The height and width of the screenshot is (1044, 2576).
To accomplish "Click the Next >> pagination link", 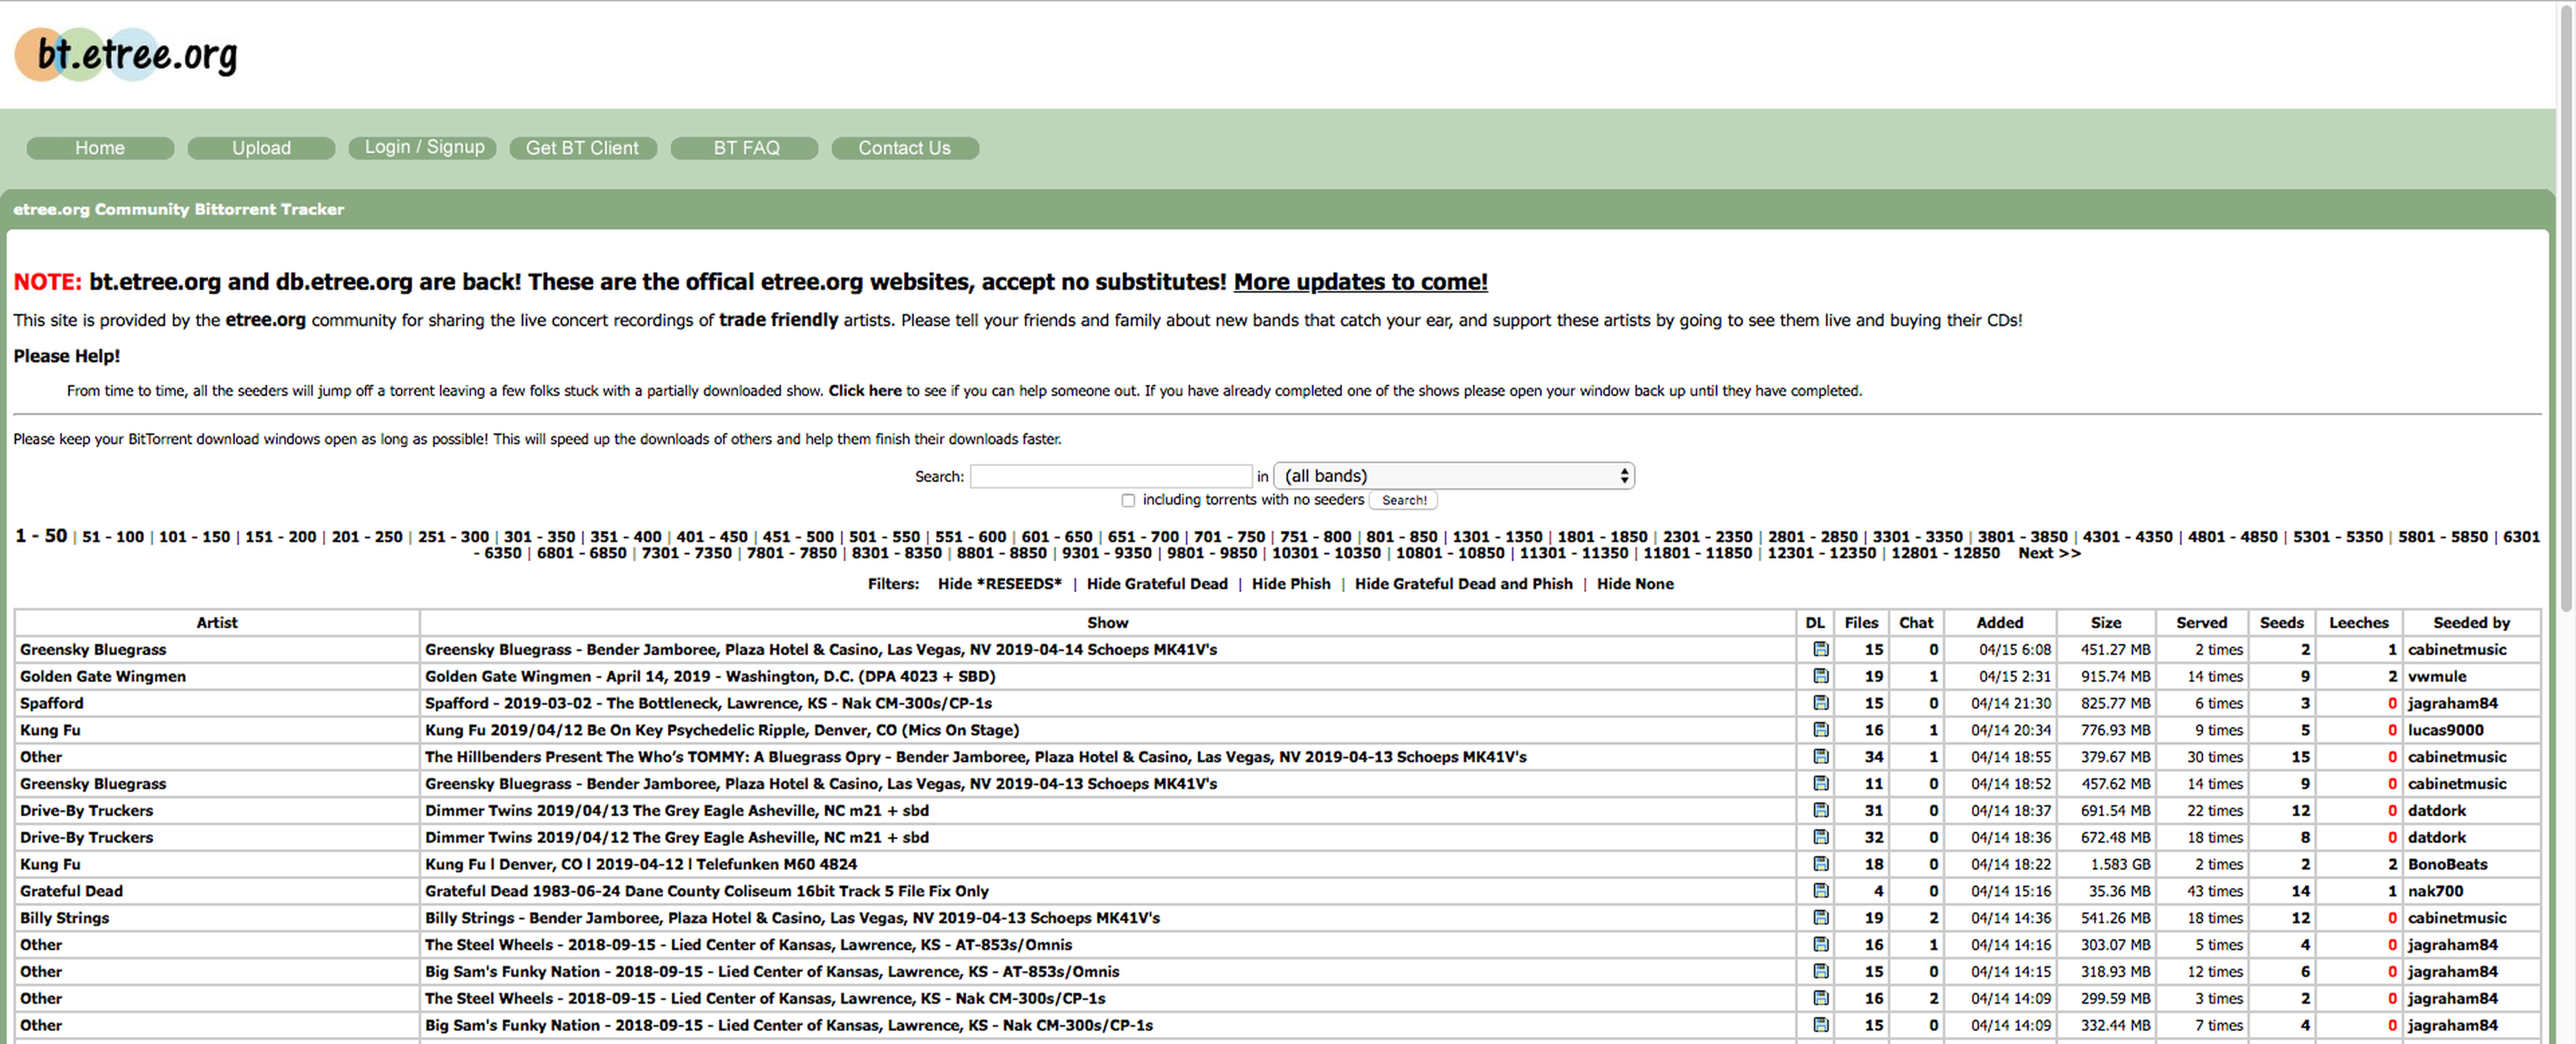I will coord(2048,553).
